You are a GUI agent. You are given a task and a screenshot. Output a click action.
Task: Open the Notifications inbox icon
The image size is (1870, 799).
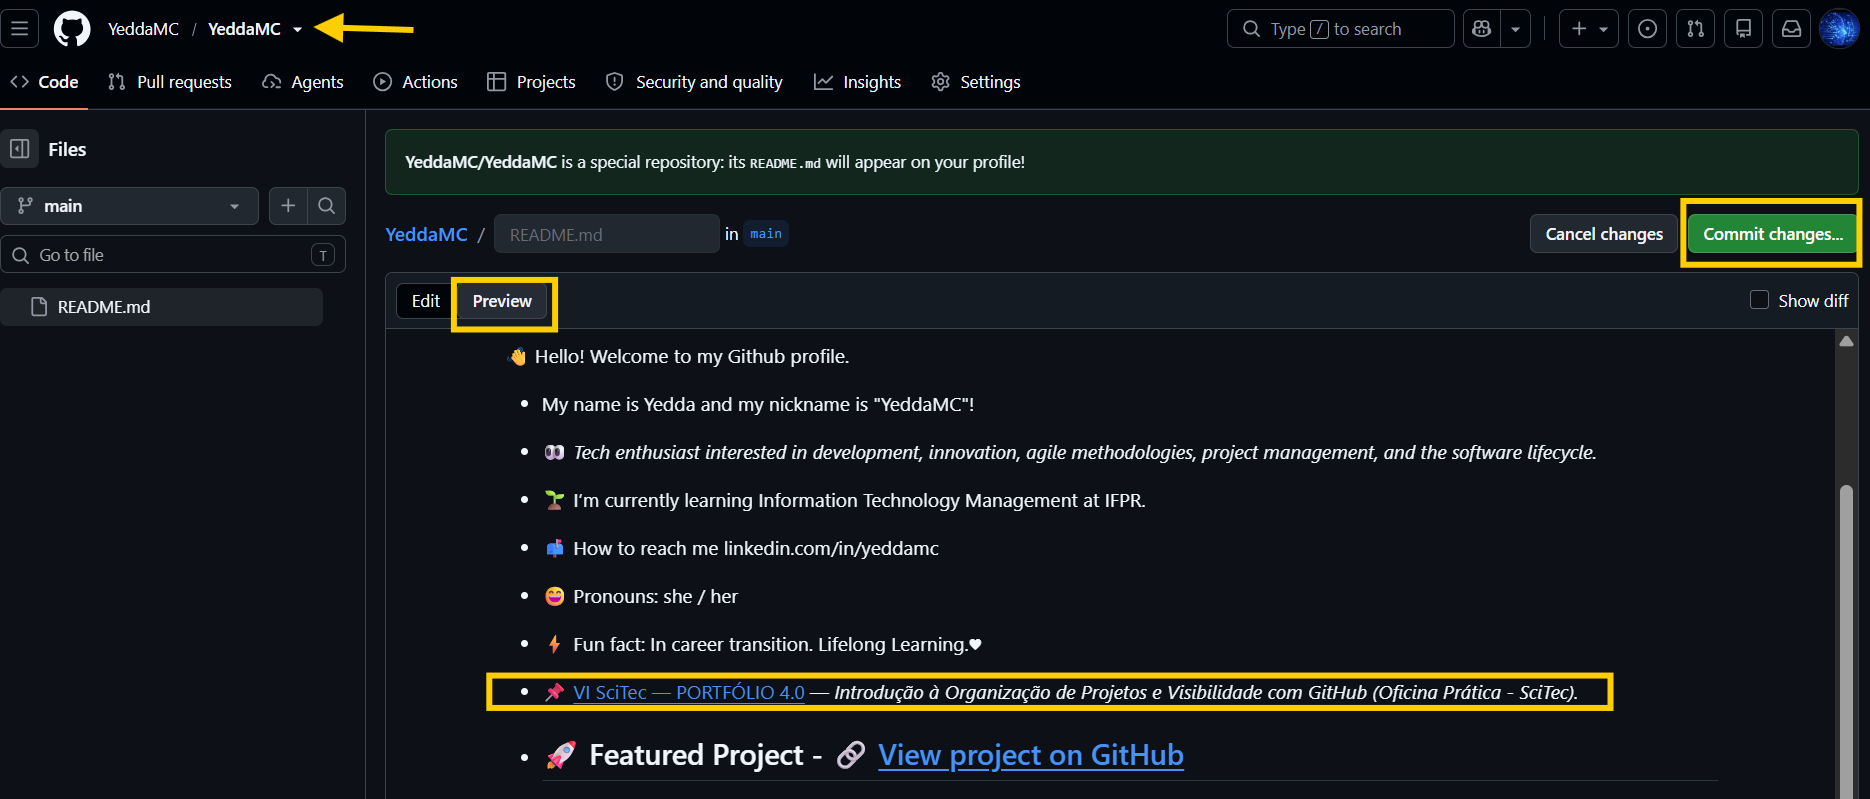1792,29
